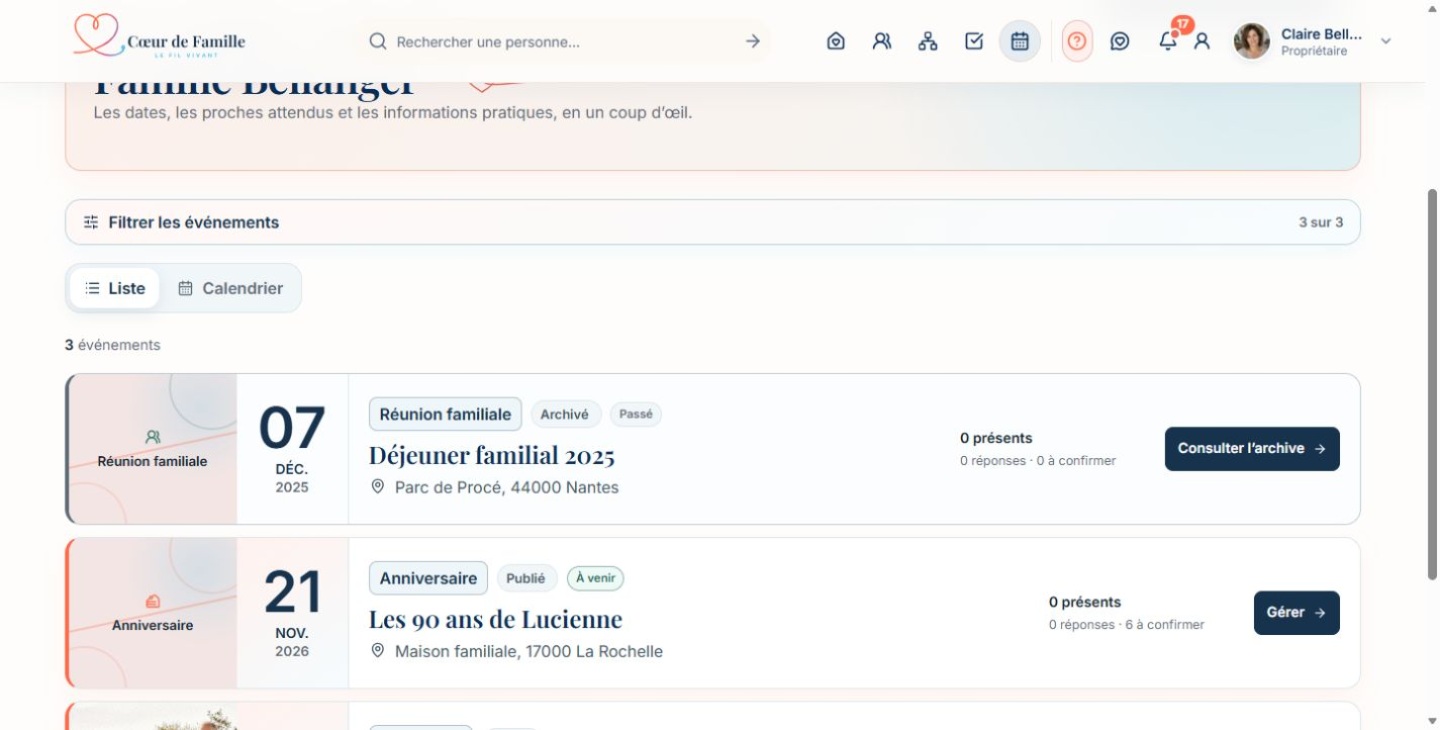This screenshot has width=1440, height=730.
Task: Click the Publié status badge
Action: click(x=526, y=578)
